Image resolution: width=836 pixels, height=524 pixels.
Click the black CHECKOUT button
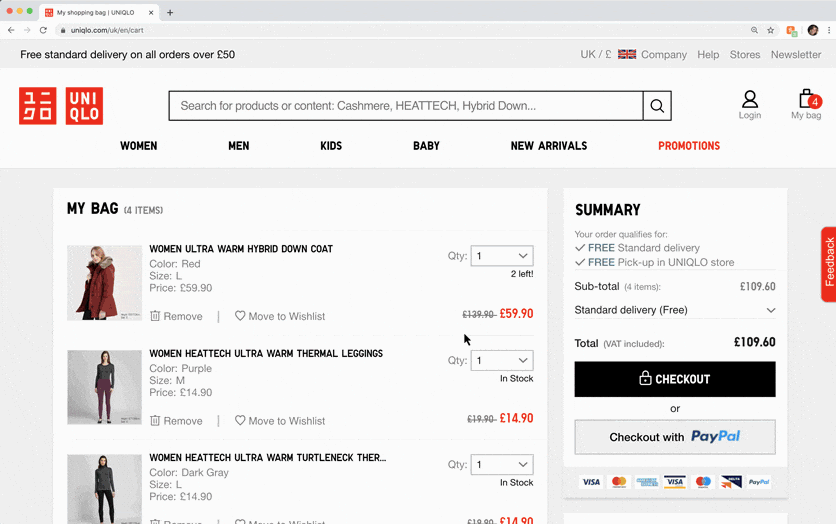pos(675,379)
